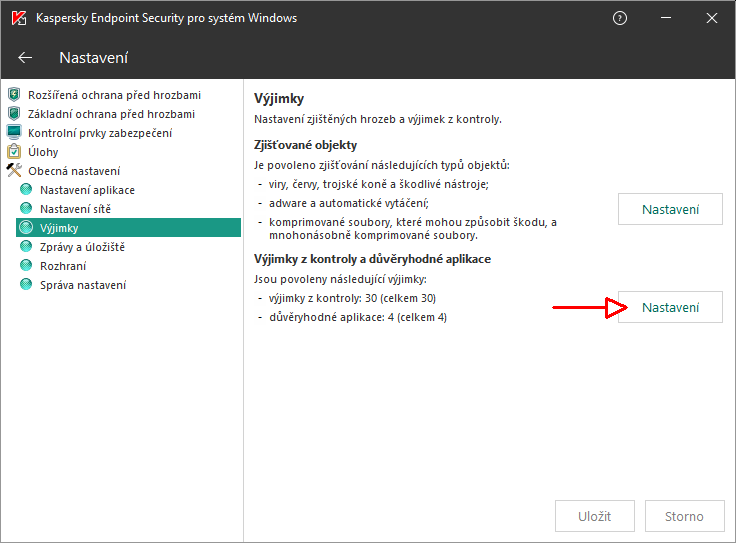Click tools icon beside Obecná nastavení

14,170
